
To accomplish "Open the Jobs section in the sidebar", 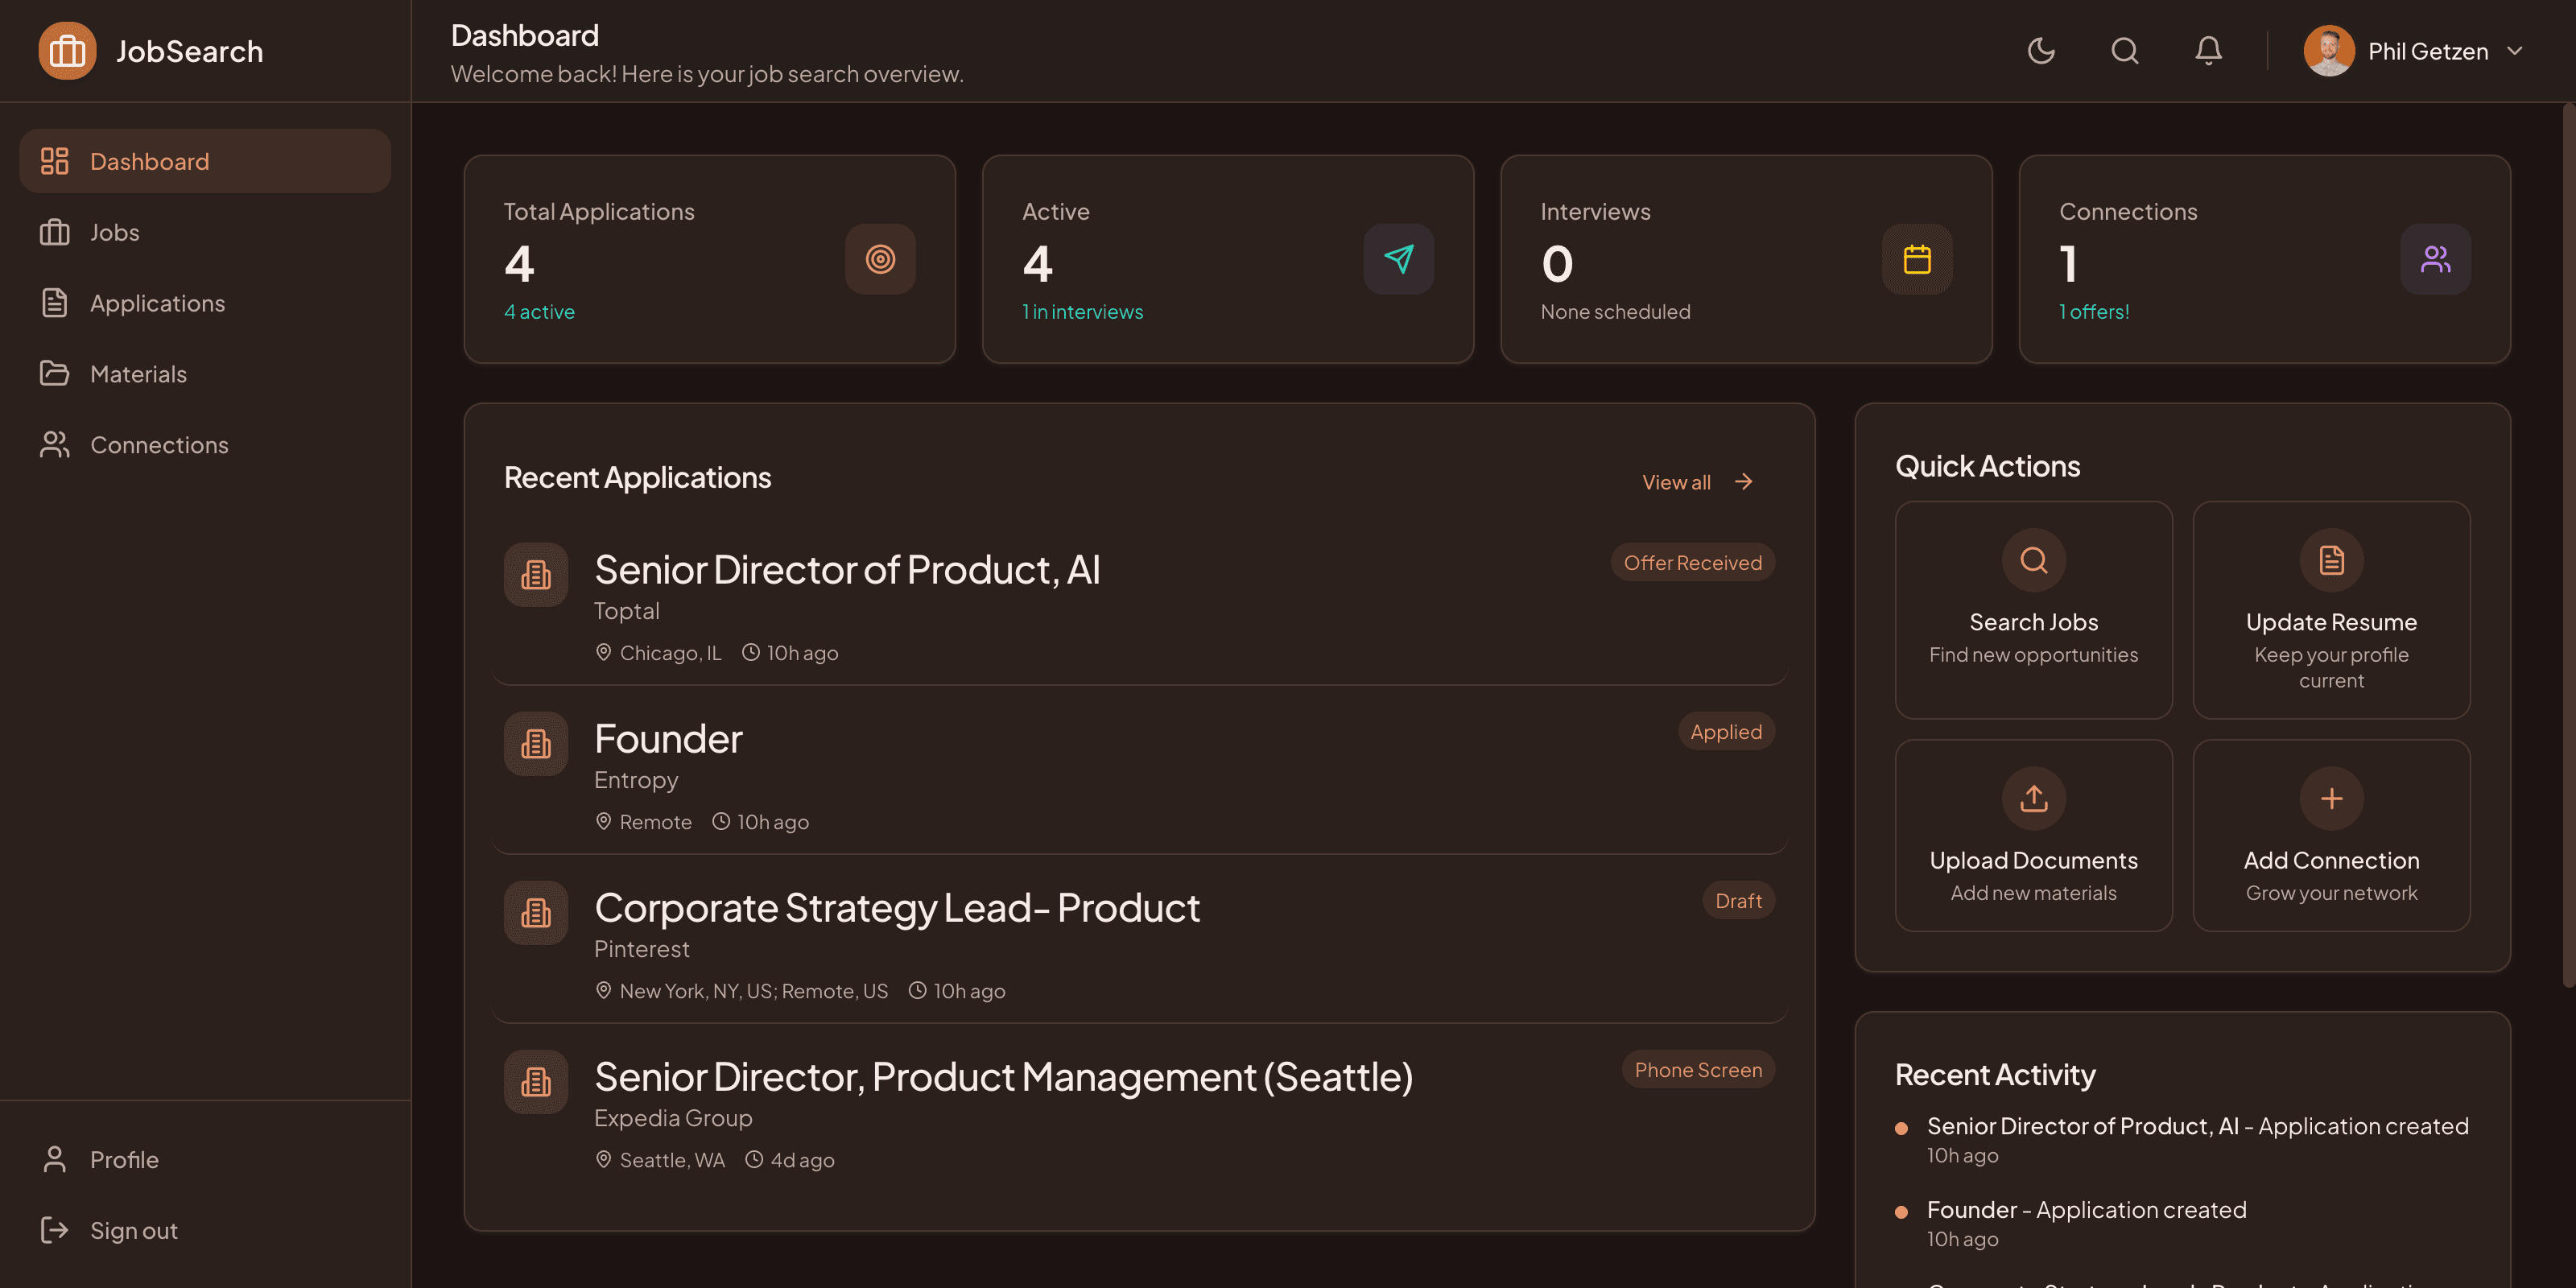I will pos(114,232).
